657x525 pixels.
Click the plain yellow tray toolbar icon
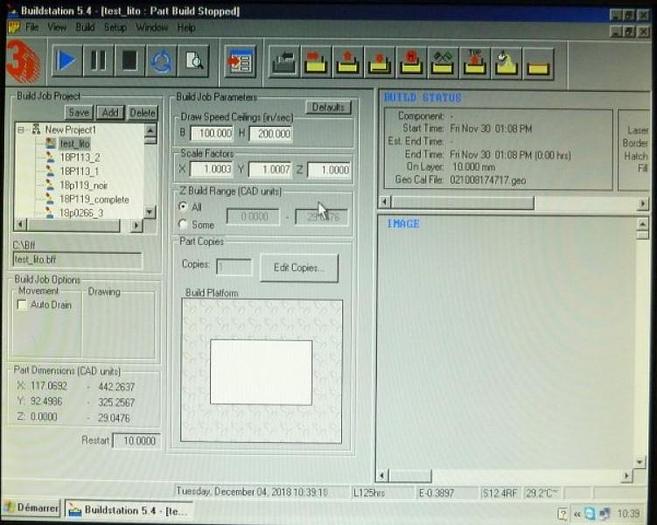coord(538,64)
